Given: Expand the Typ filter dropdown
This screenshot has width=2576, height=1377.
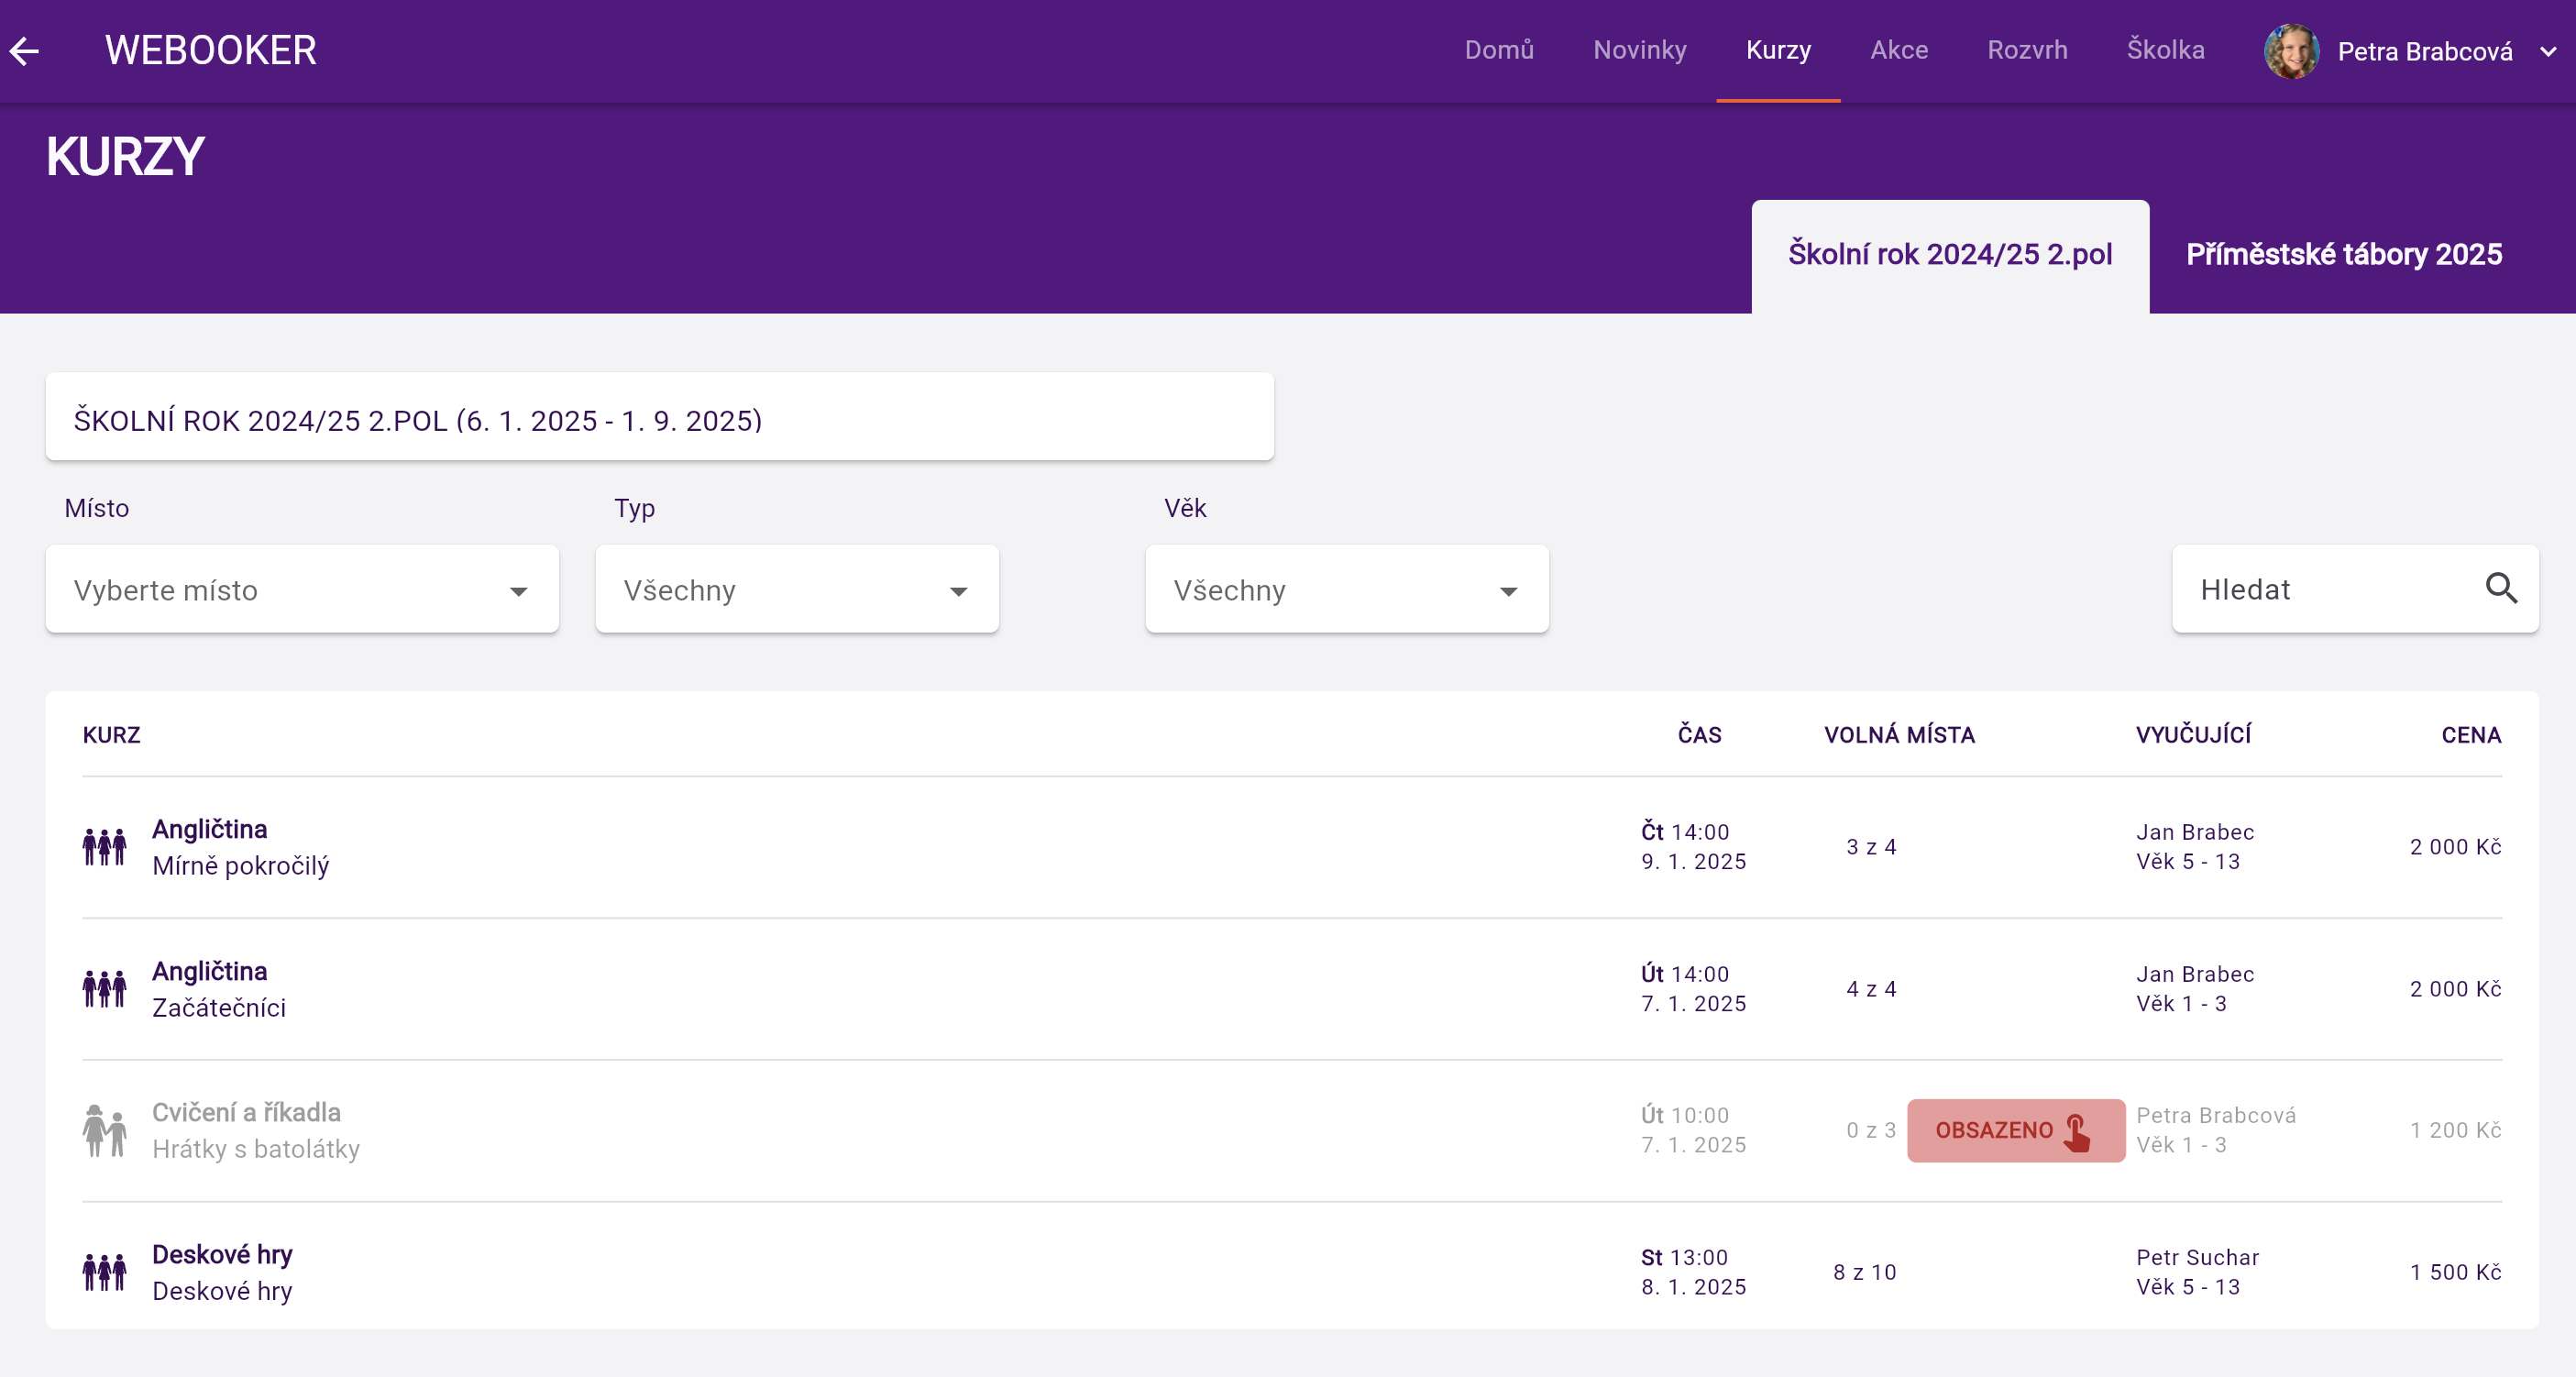Looking at the screenshot, I should coord(796,589).
